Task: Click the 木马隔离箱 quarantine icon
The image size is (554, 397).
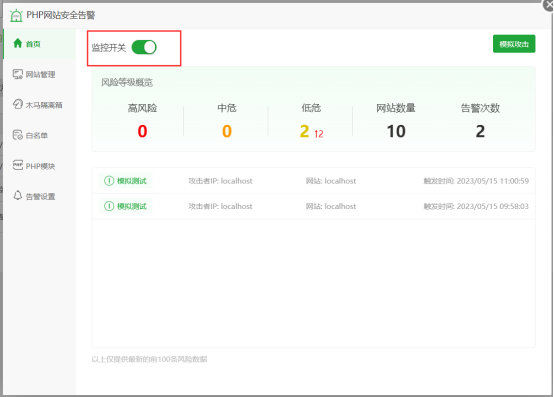Action: pyautogui.click(x=18, y=105)
